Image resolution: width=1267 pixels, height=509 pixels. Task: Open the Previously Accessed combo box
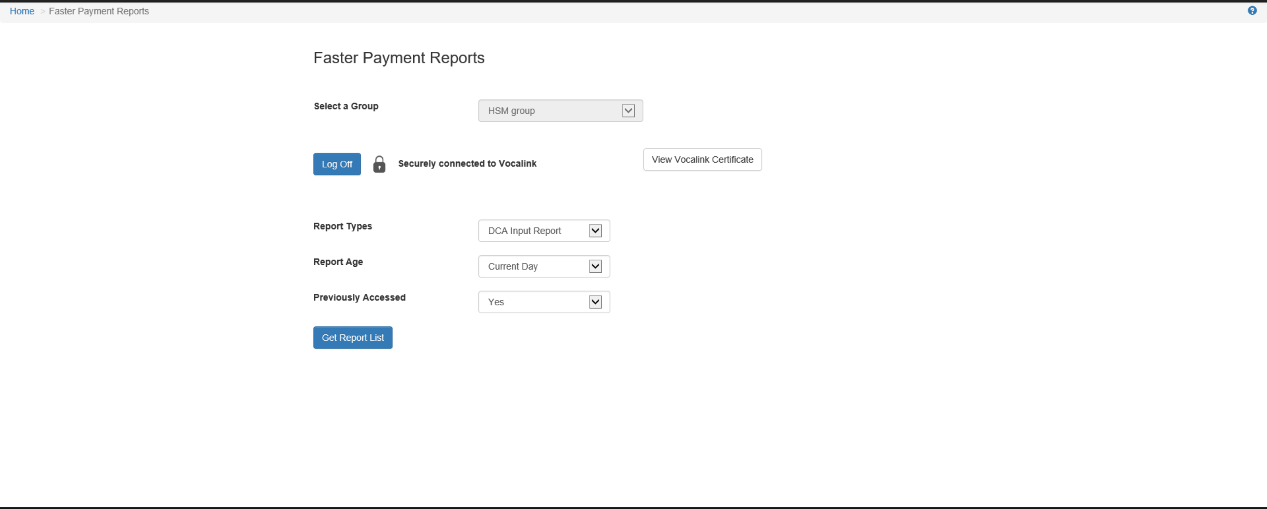pyautogui.click(x=534, y=302)
